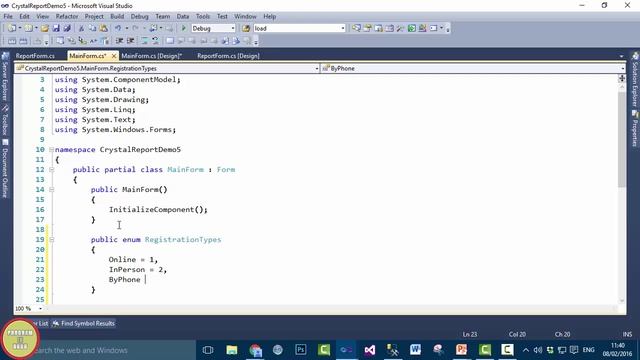Collapse the RegistrationTypes enum outline block
The image size is (640, 360).
point(51,240)
